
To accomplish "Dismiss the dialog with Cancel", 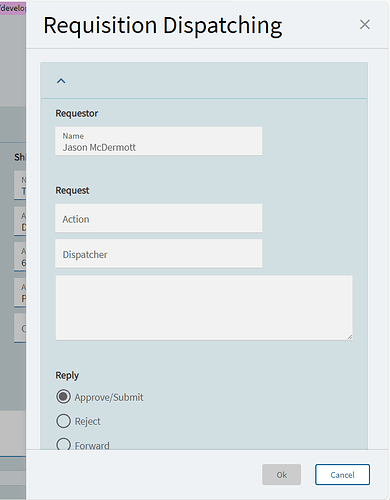I will coord(342,475).
